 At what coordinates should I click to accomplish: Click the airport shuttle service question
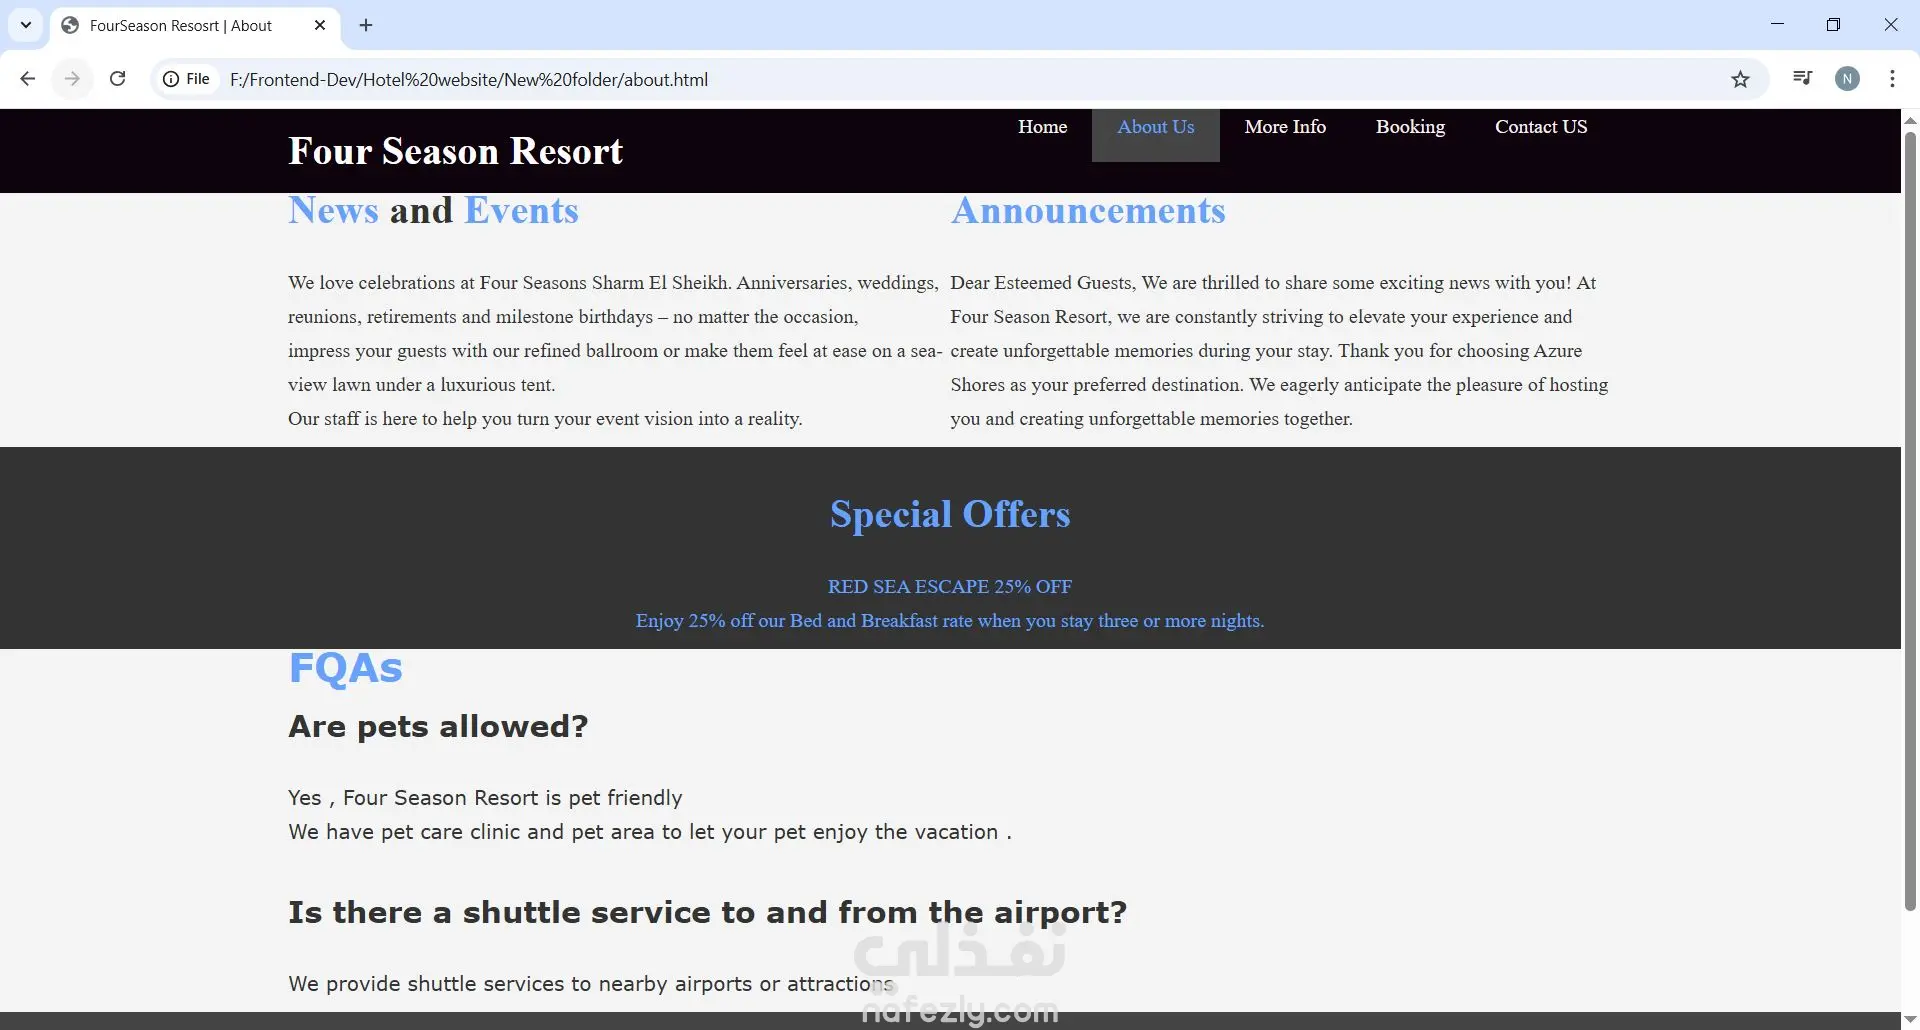[707, 912]
